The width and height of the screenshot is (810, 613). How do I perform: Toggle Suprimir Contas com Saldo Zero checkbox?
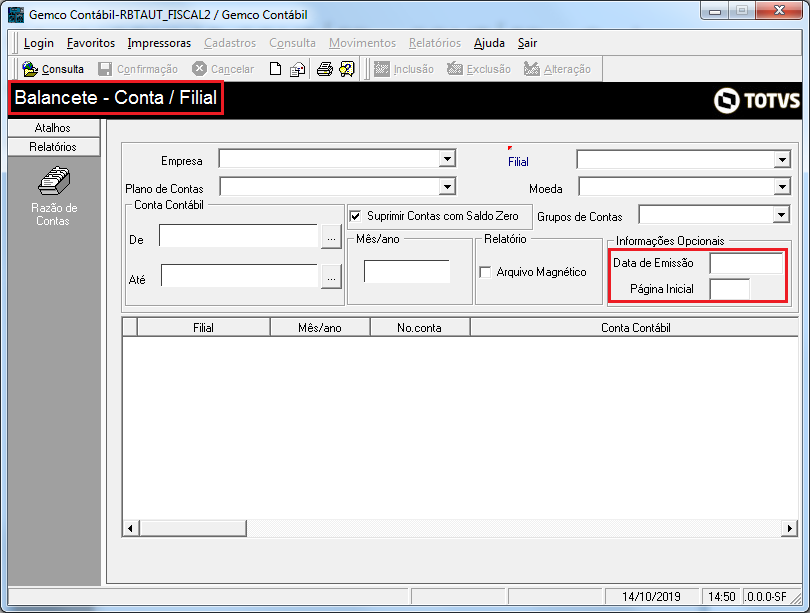[355, 216]
